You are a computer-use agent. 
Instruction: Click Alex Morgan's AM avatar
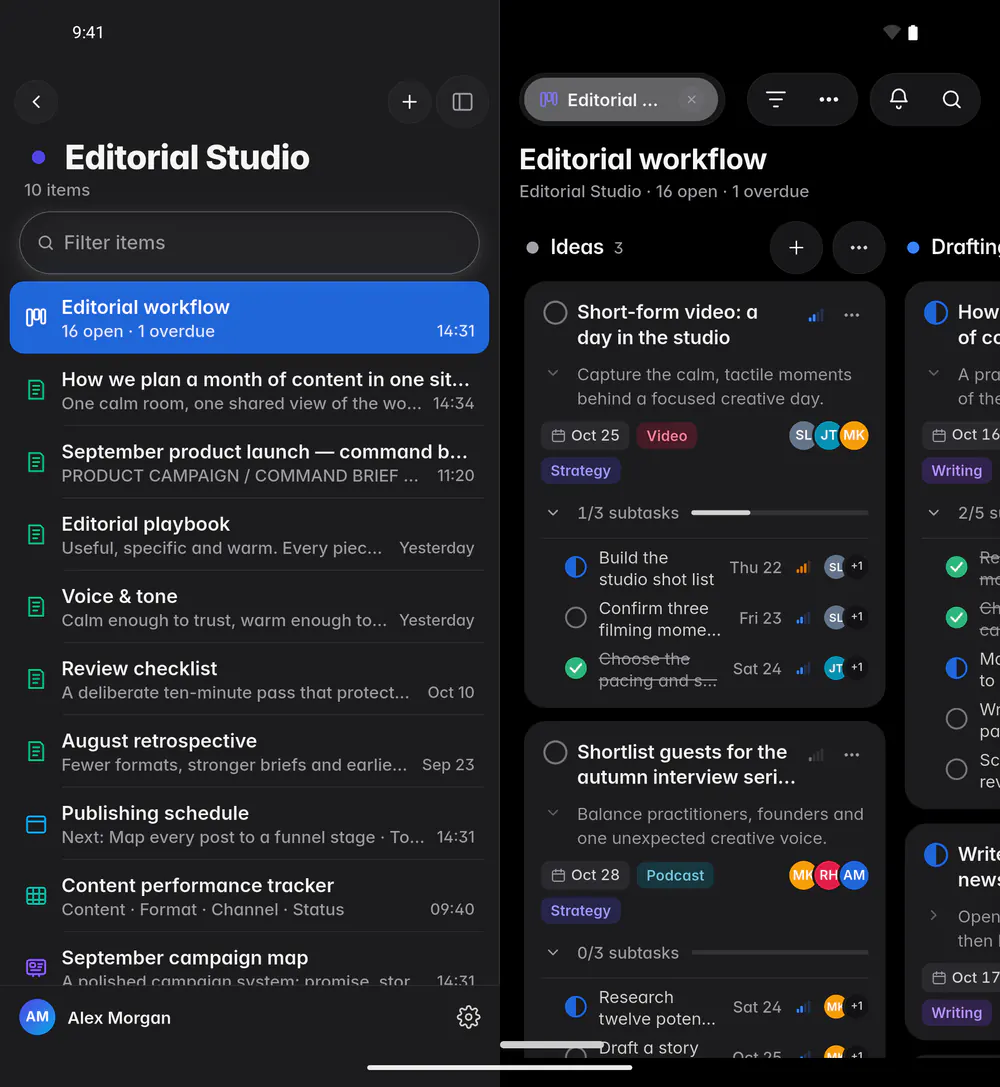point(37,1017)
